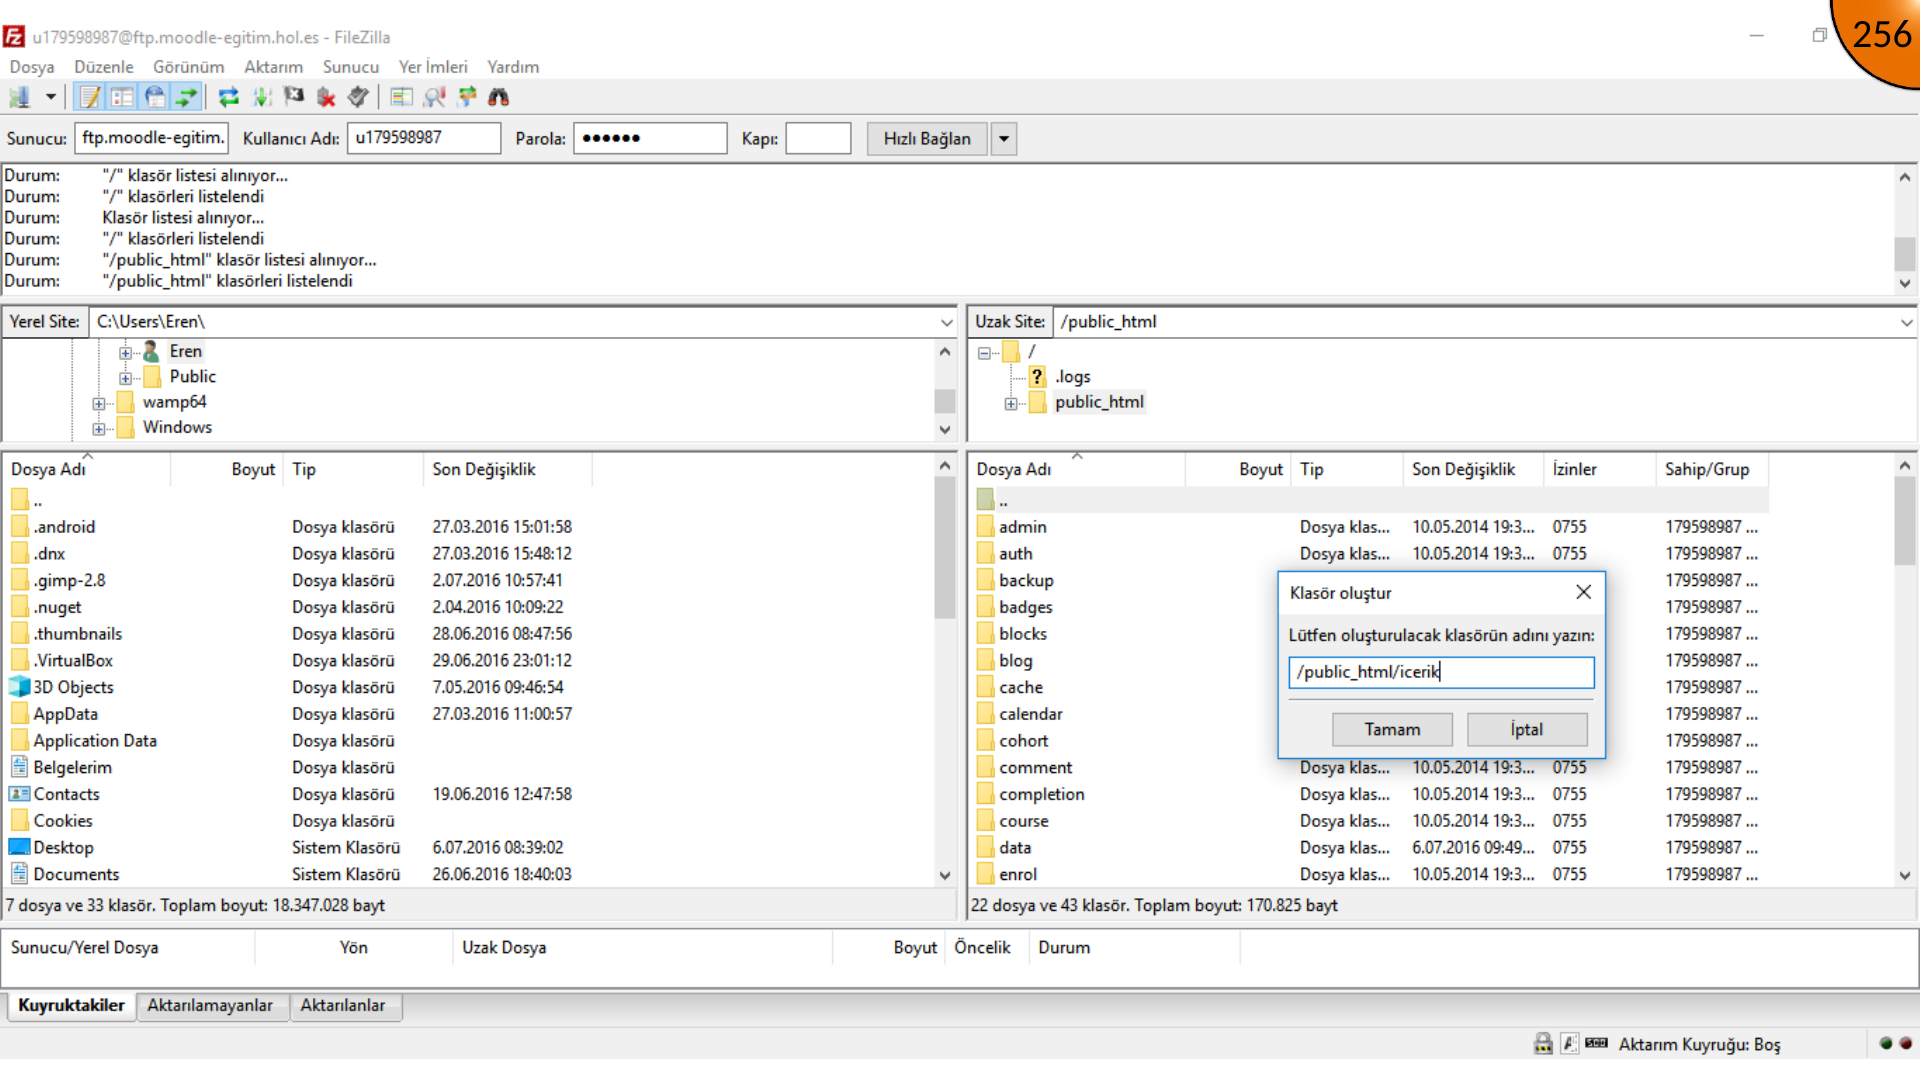This screenshot has height=1080, width=1921.
Task: Open the Düzenle menu
Action: point(104,67)
